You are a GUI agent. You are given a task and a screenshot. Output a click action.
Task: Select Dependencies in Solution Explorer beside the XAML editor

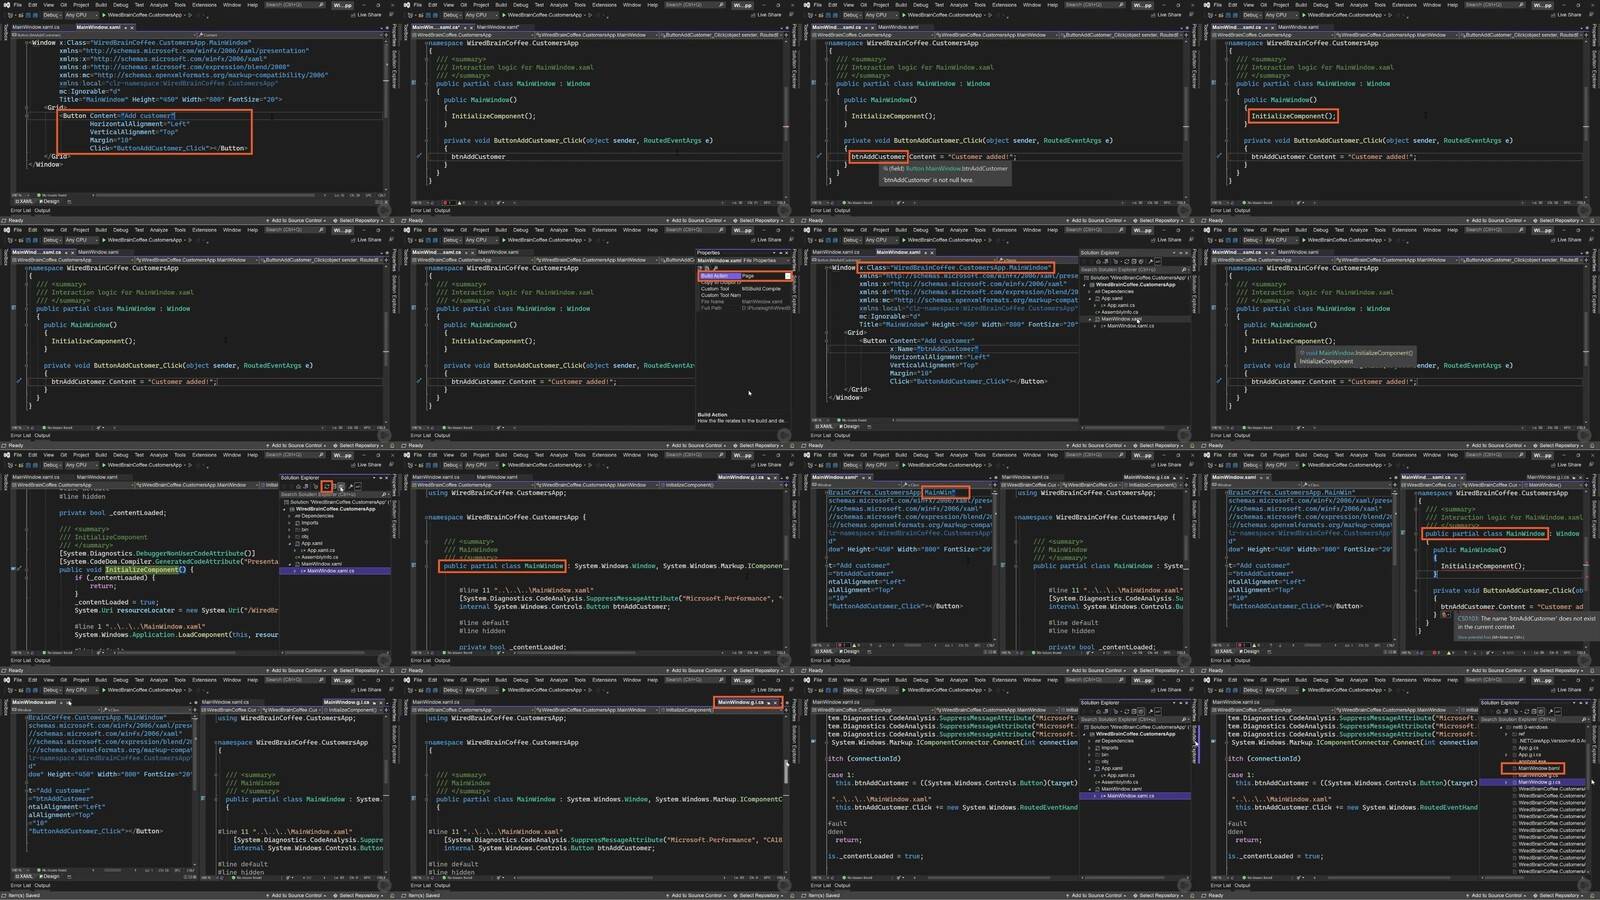point(1118,292)
